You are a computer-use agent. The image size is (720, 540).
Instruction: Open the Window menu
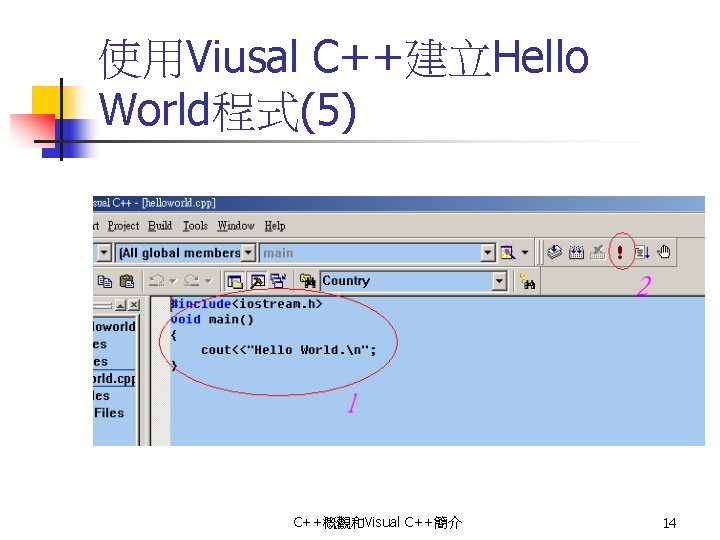[236, 226]
